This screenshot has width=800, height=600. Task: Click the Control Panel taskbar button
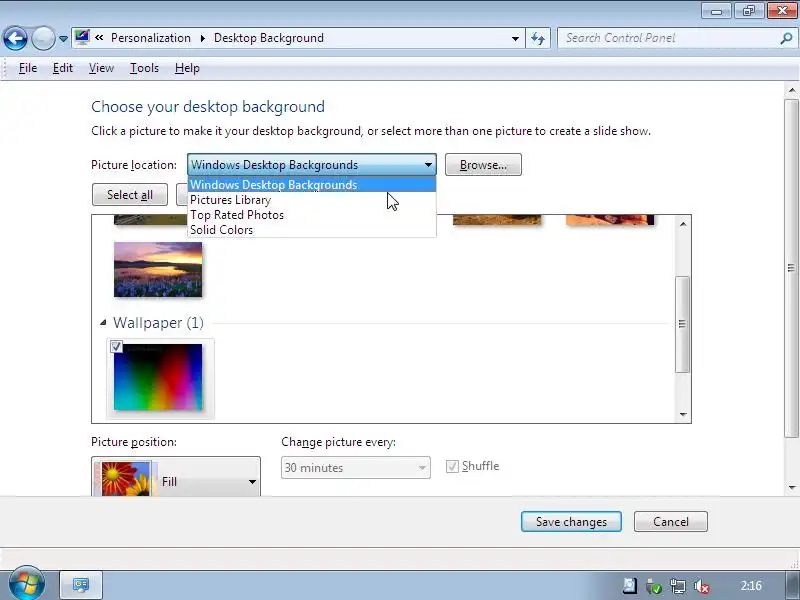pos(81,585)
